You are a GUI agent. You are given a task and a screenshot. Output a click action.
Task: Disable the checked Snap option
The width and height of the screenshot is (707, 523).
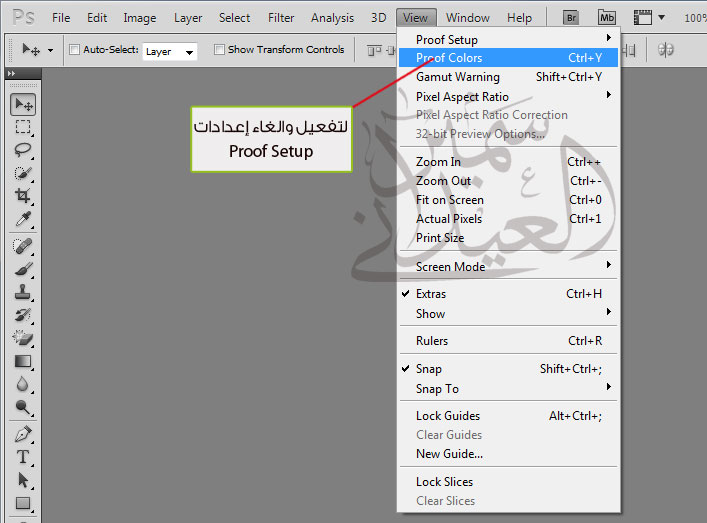pyautogui.click(x=429, y=369)
